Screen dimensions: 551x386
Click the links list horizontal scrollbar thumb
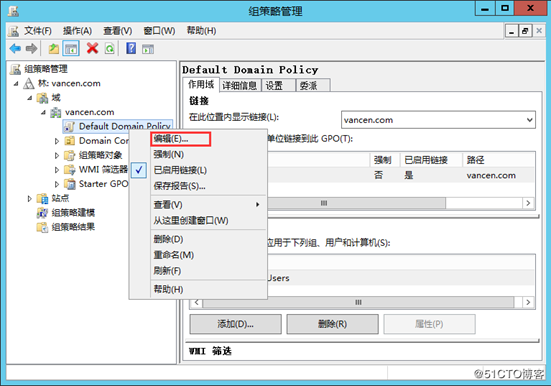coord(356,203)
